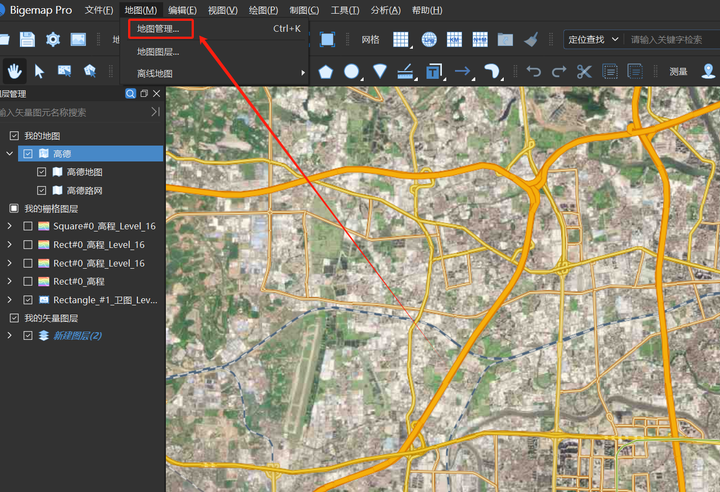The image size is (720, 492).
Task: Click the location pin marker icon
Action: click(709, 71)
